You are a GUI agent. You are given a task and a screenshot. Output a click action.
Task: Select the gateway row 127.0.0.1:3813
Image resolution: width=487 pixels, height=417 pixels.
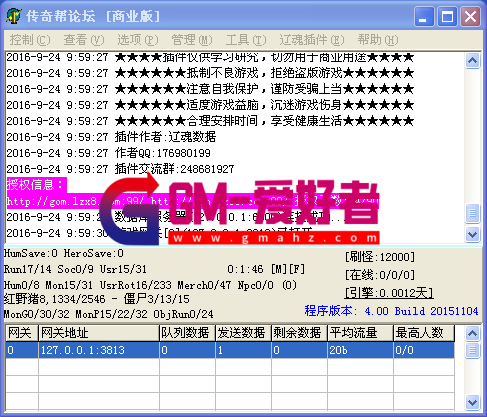230,350
